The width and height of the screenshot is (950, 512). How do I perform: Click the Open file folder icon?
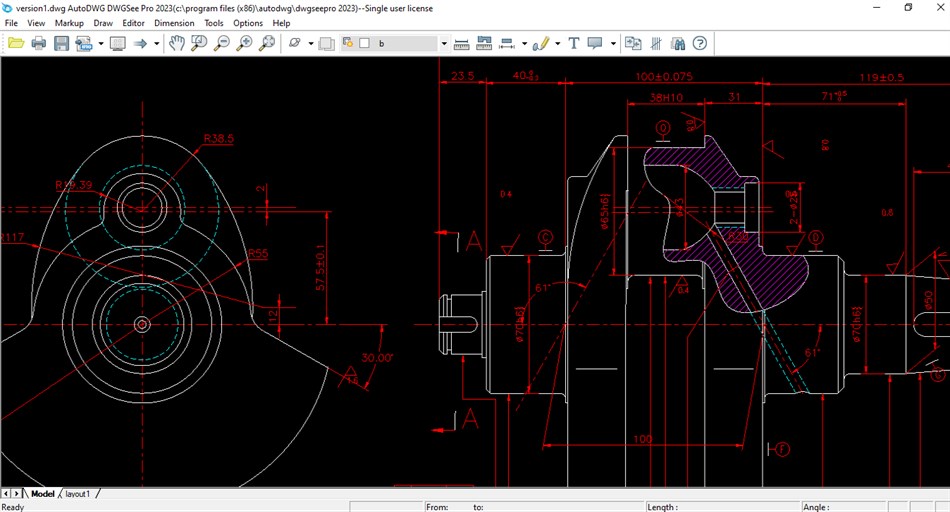click(x=16, y=43)
